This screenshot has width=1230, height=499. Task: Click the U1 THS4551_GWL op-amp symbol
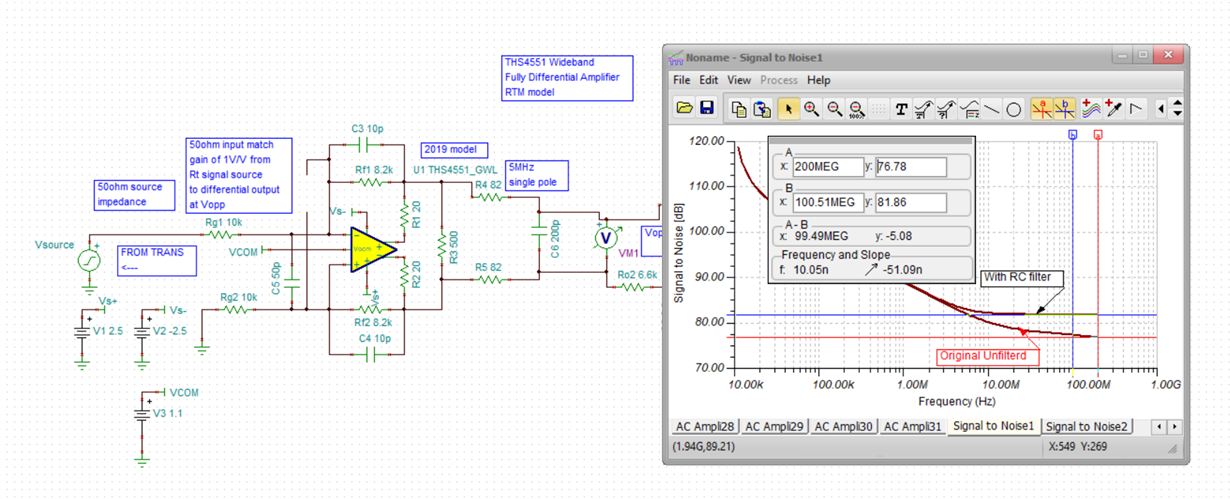click(372, 249)
